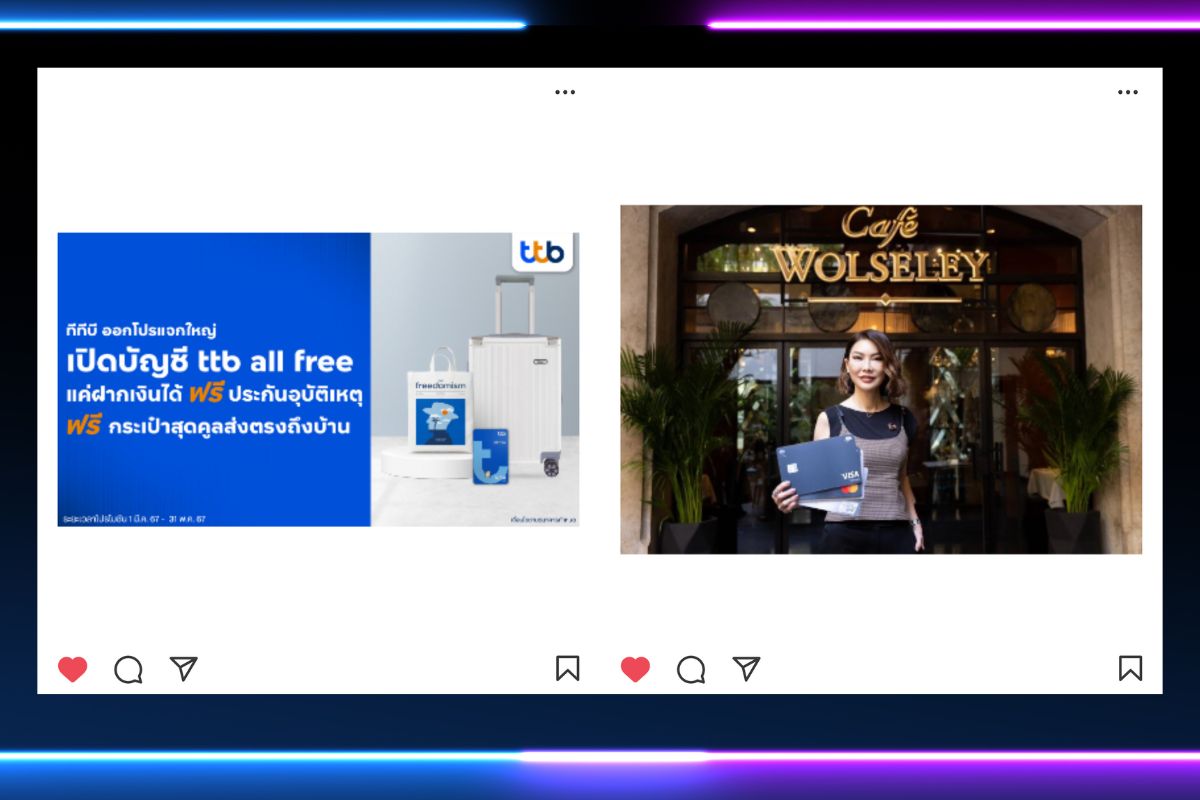Open three-dot menu on ttb post
1200x800 pixels.
tap(565, 92)
